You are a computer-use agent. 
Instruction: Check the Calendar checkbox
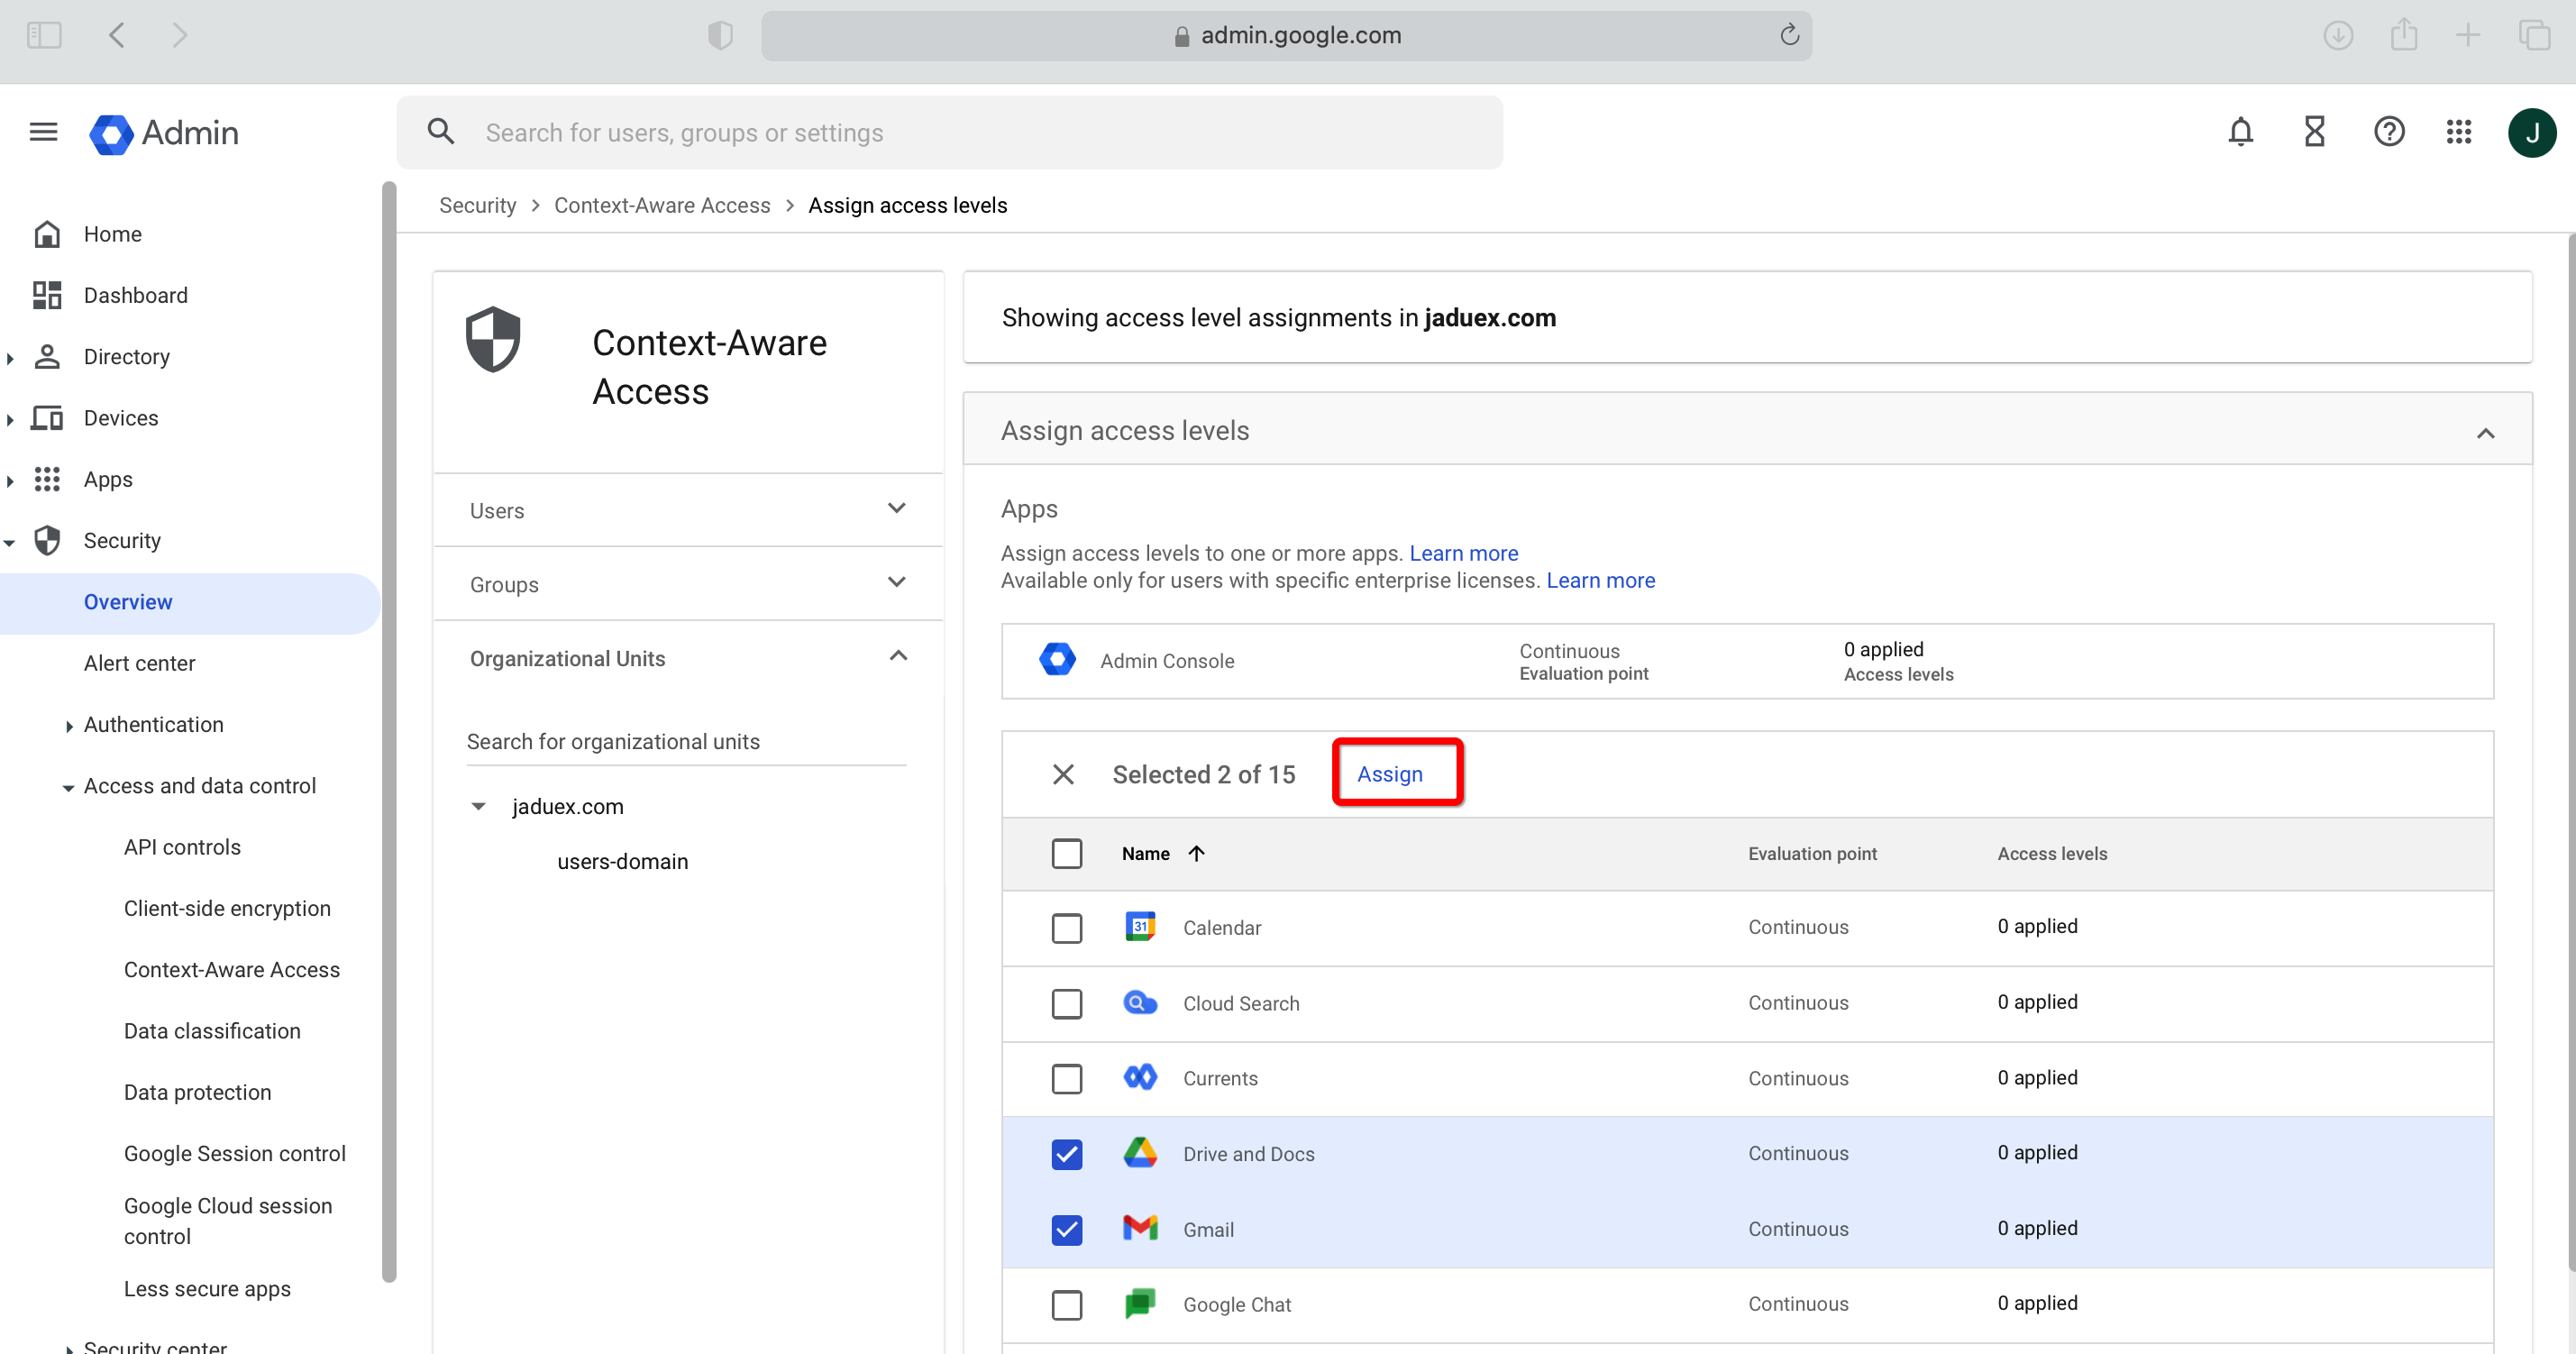click(x=1066, y=927)
